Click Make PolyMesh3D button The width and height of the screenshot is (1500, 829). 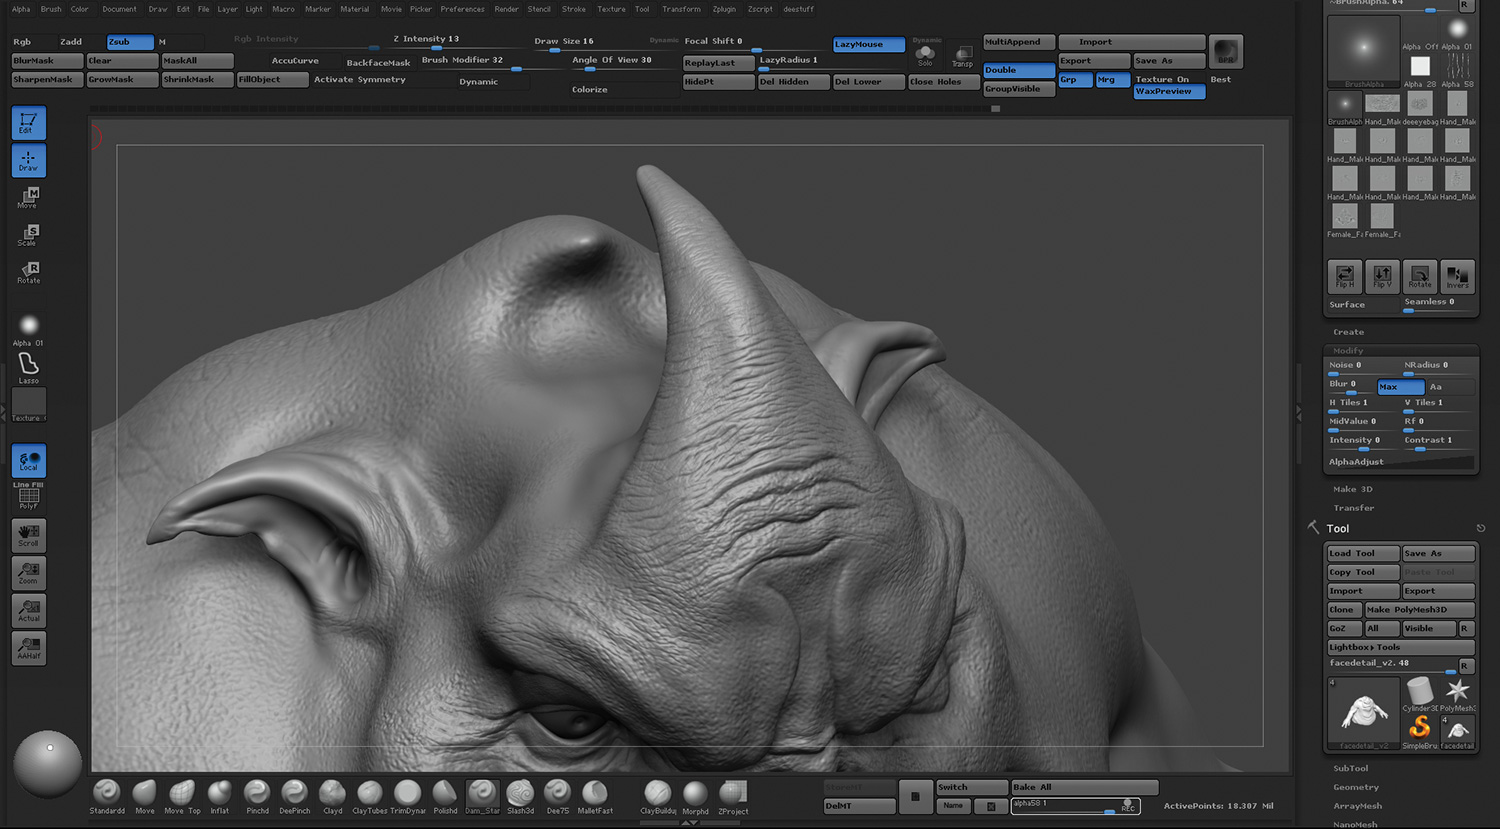pos(1420,610)
